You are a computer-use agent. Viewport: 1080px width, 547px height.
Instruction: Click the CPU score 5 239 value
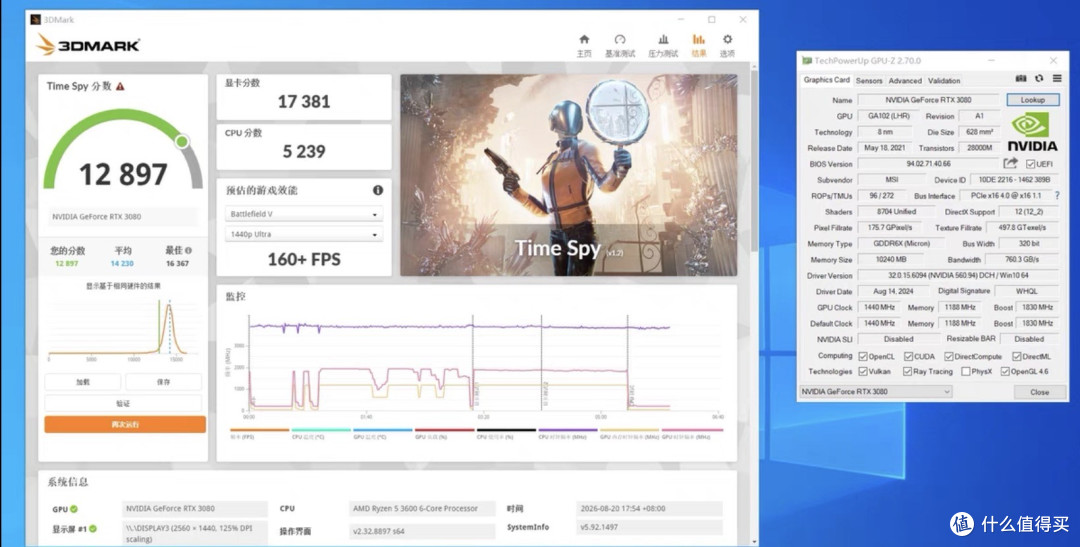tap(304, 152)
